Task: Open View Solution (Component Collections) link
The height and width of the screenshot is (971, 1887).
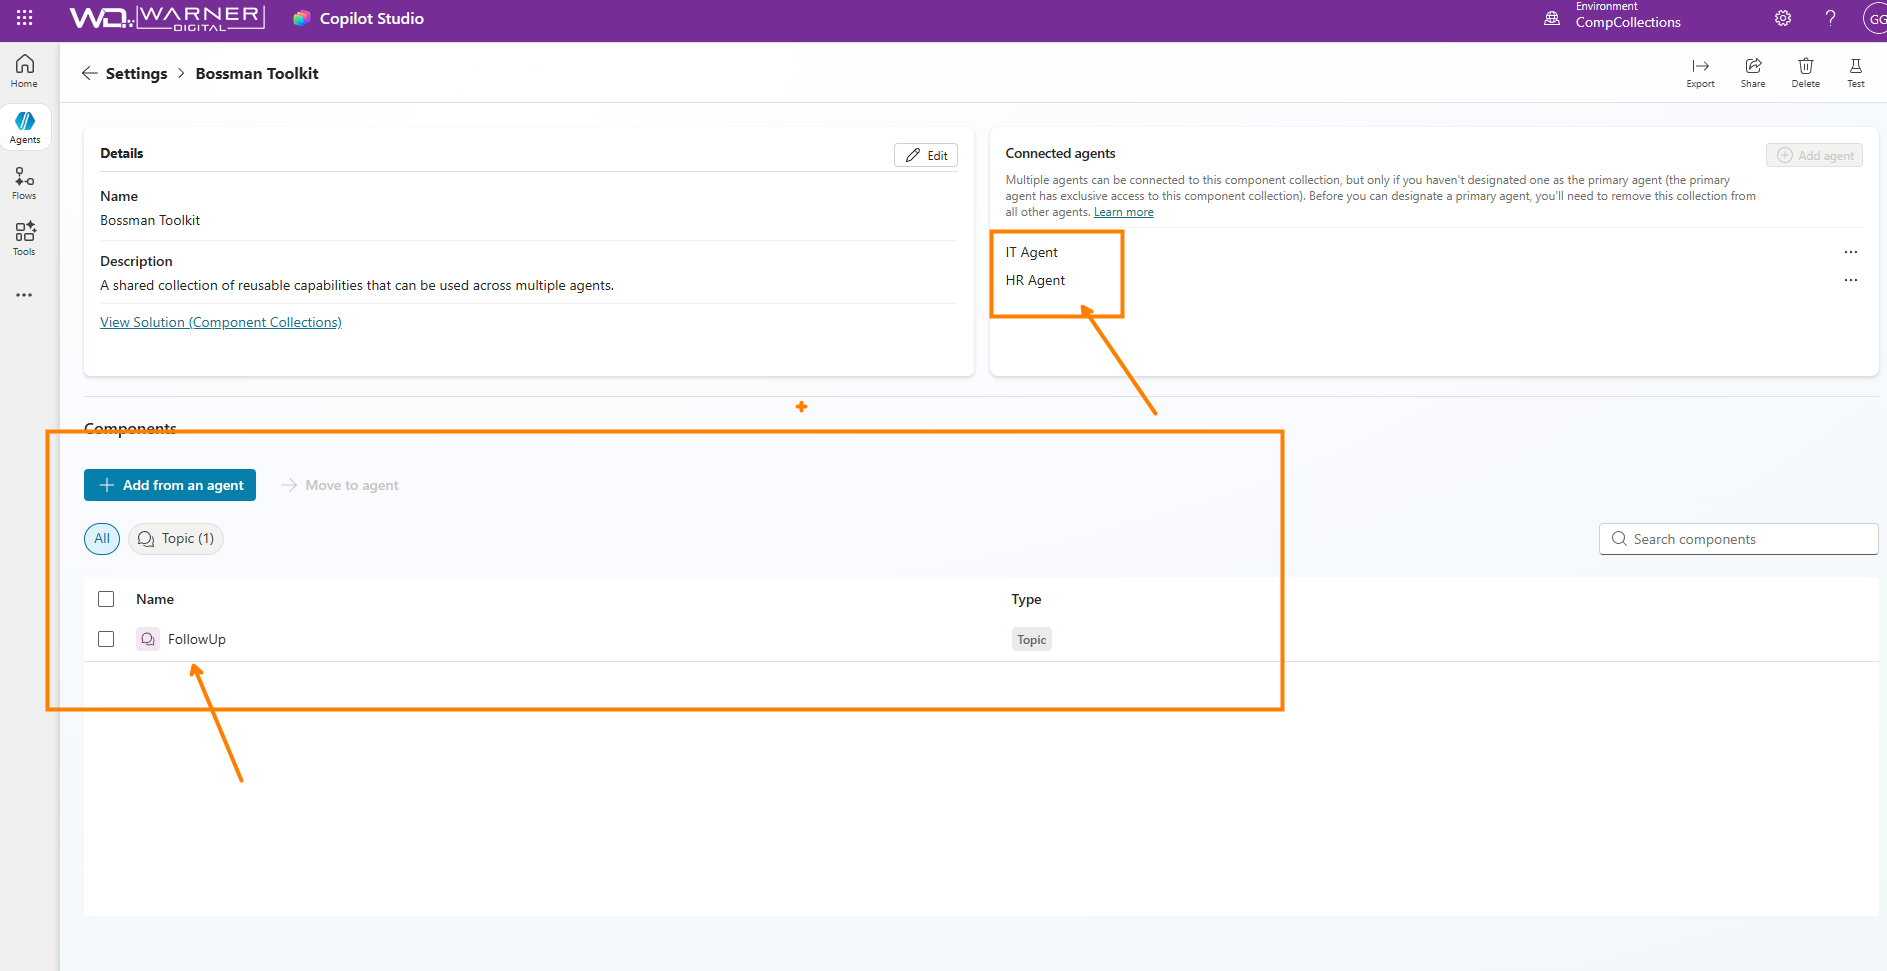Action: [x=221, y=322]
